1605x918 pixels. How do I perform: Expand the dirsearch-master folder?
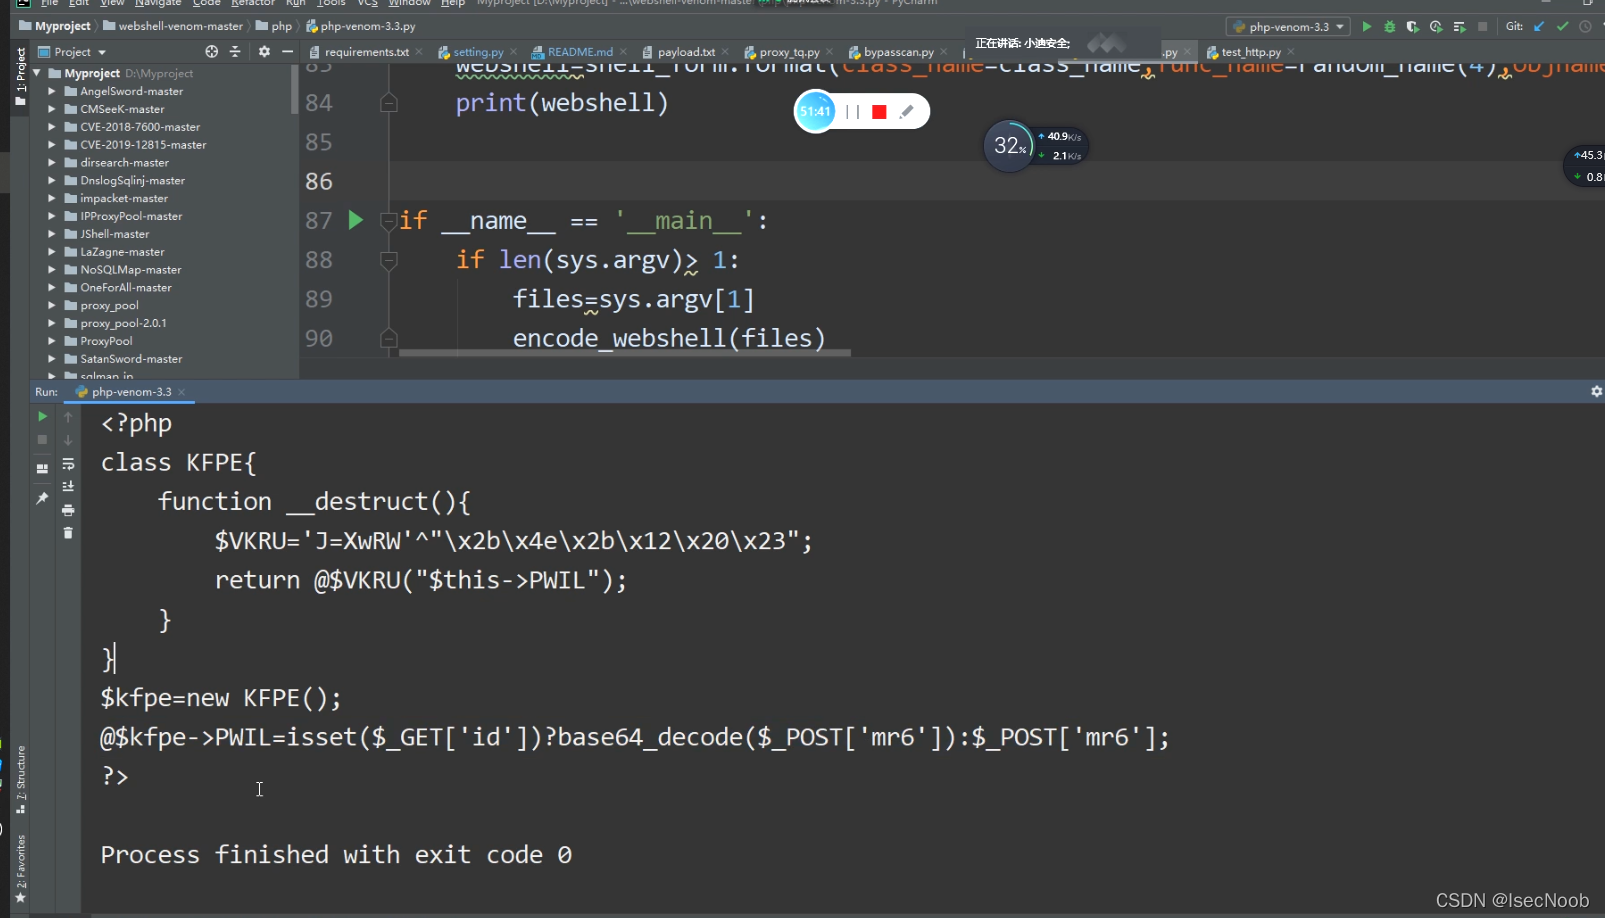(x=52, y=162)
